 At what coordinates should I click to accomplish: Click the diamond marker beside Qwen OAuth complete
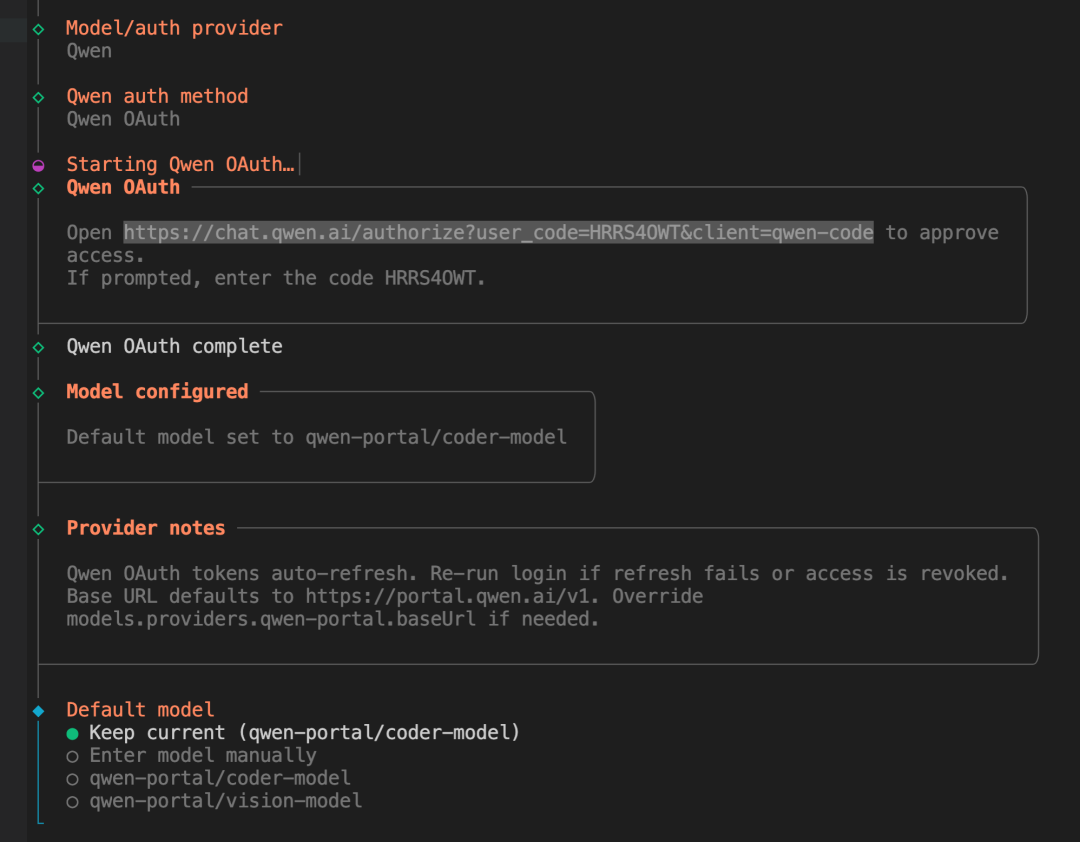click(x=39, y=347)
